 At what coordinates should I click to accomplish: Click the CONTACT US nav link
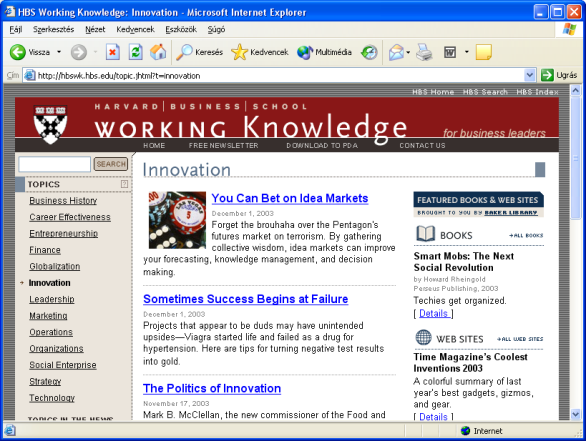tap(422, 145)
